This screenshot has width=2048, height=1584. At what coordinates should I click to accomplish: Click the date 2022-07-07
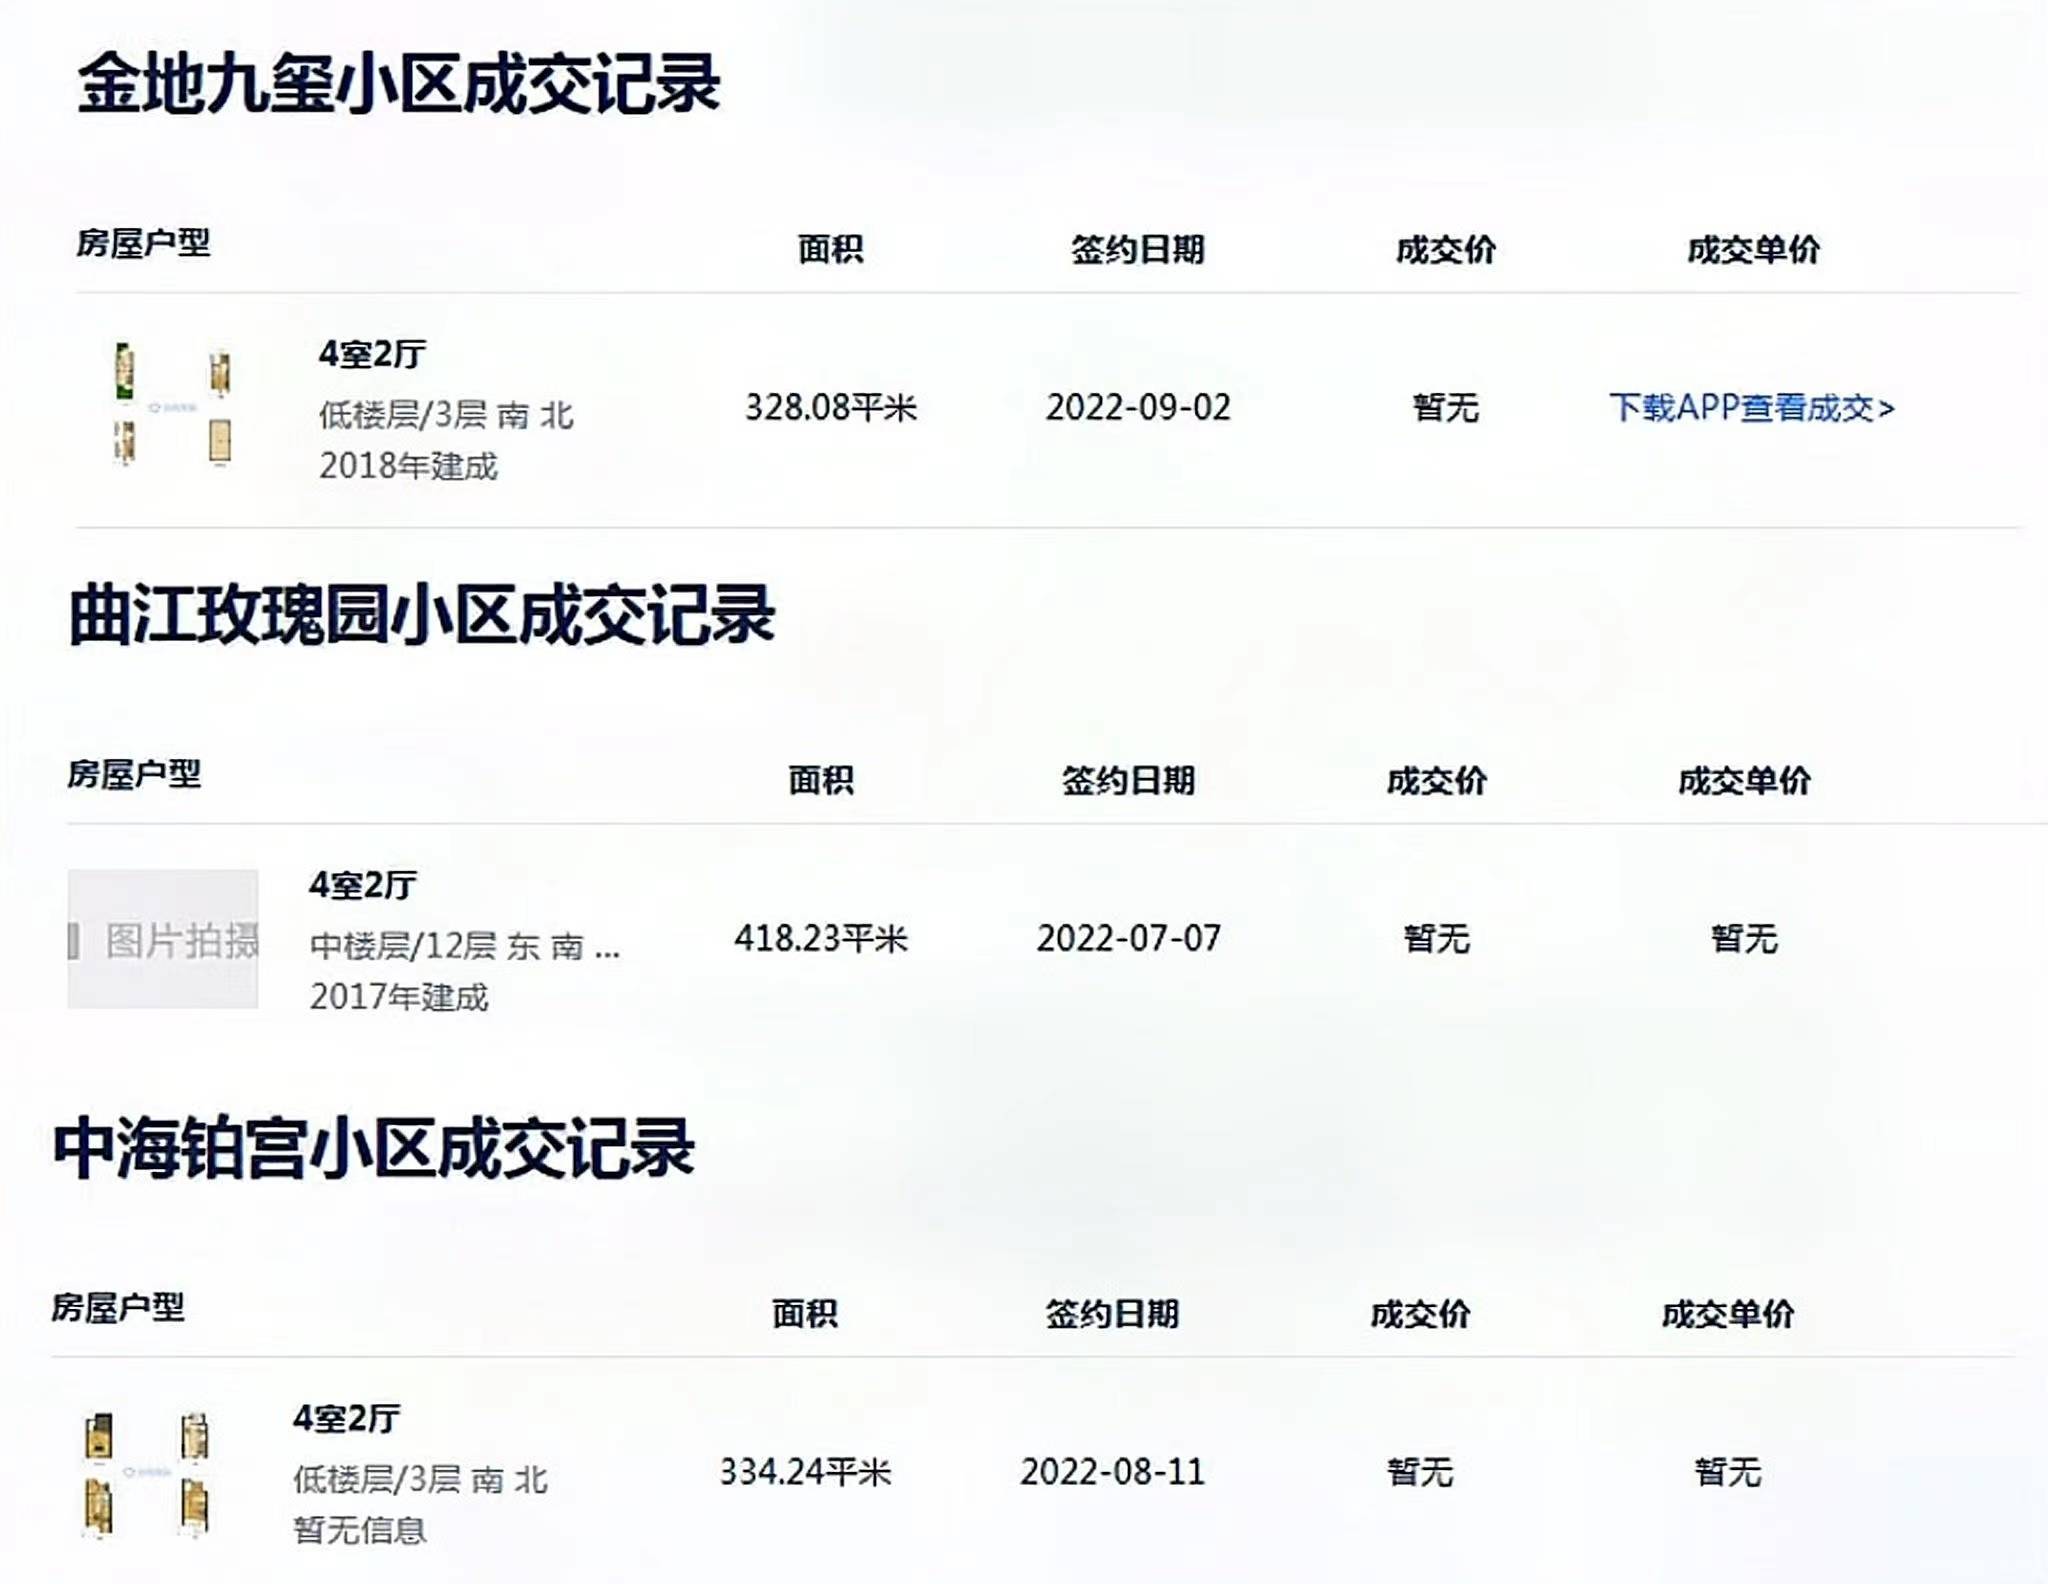point(1128,939)
